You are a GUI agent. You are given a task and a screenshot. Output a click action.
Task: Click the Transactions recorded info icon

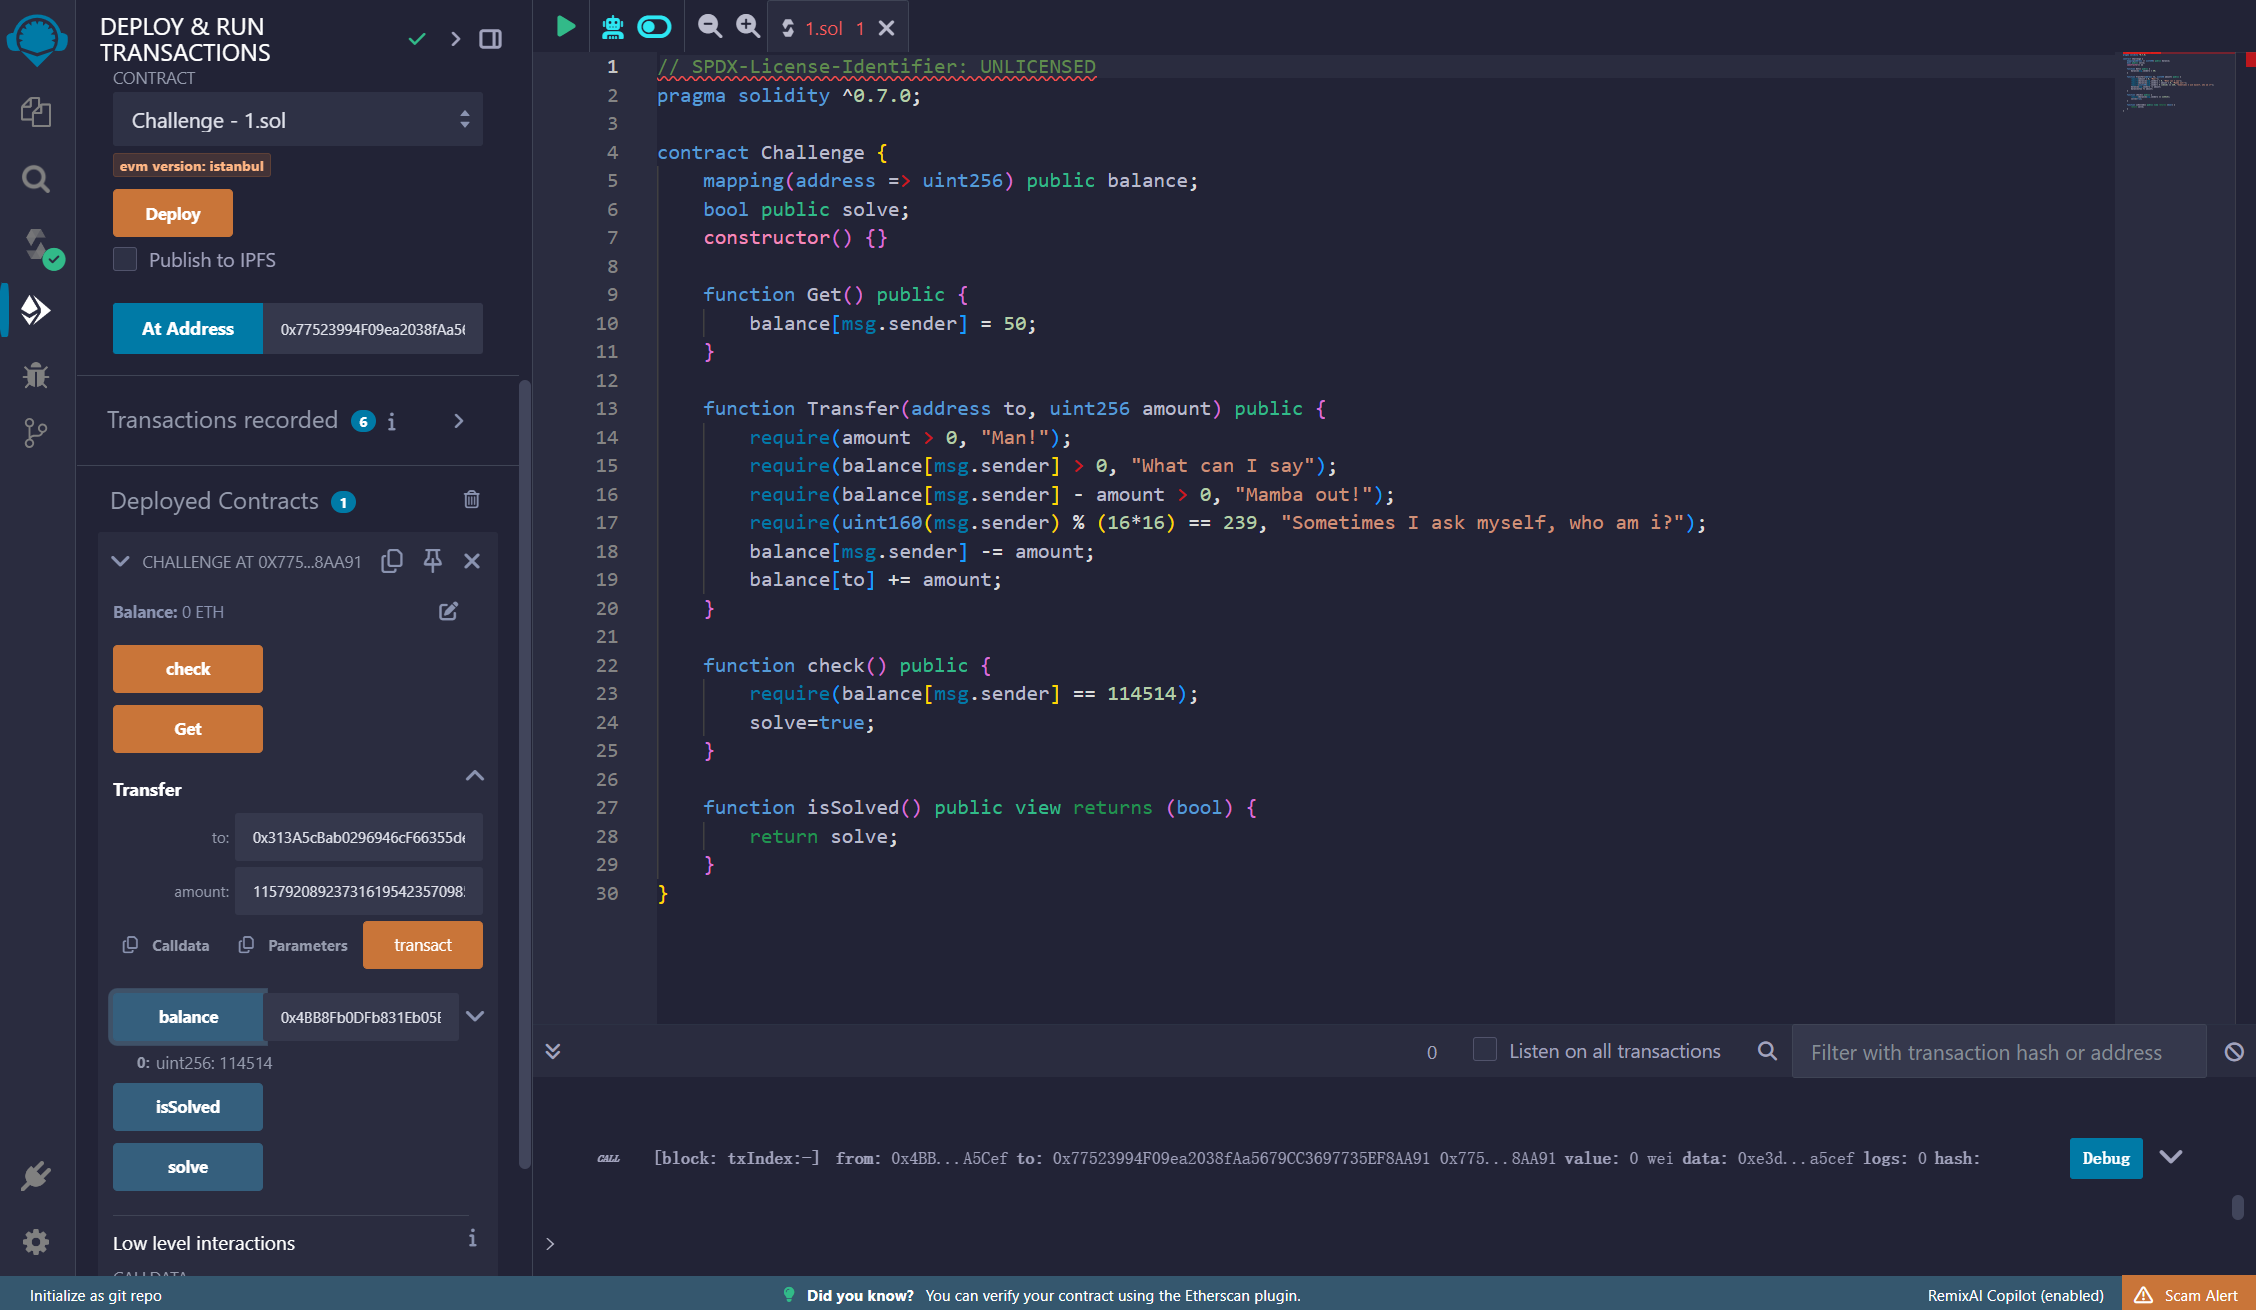[392, 422]
